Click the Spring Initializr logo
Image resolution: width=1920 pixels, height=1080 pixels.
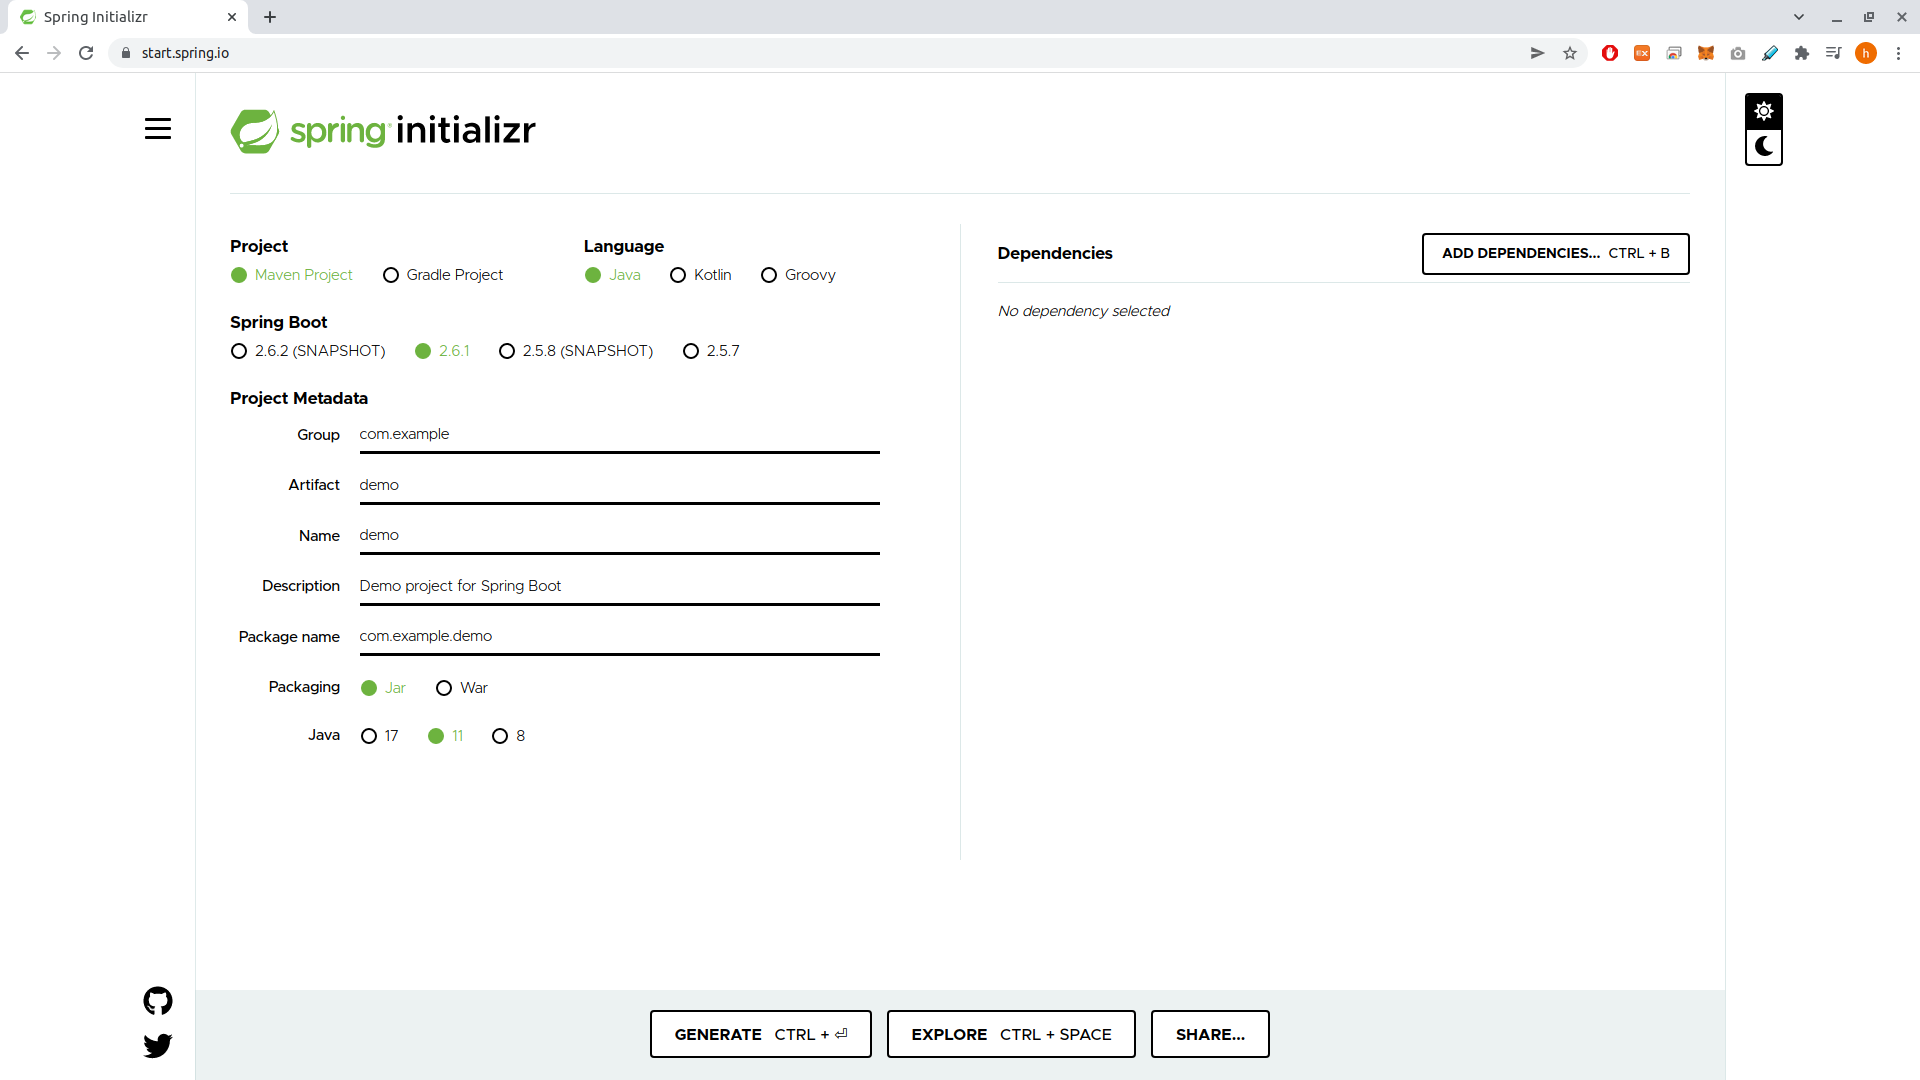pyautogui.click(x=383, y=131)
